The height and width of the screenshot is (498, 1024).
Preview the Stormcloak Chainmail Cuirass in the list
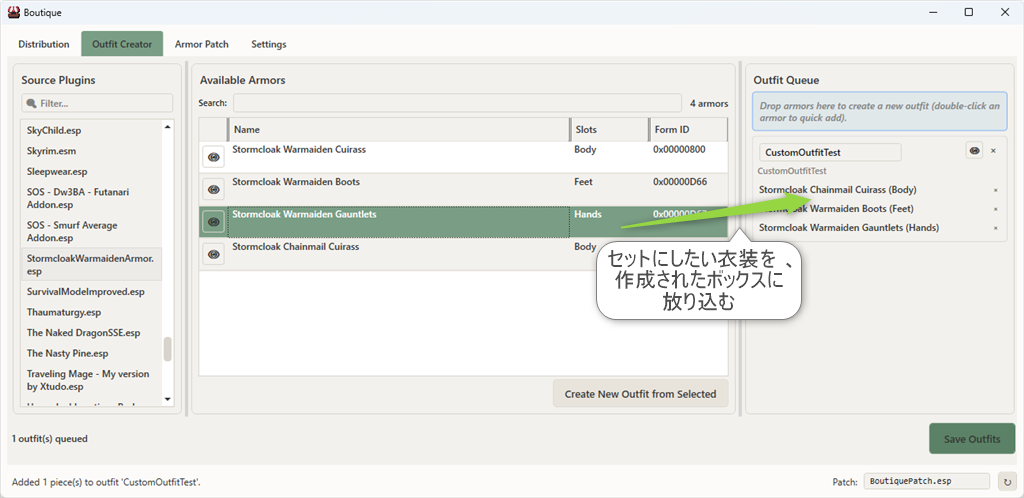pyautogui.click(x=213, y=254)
